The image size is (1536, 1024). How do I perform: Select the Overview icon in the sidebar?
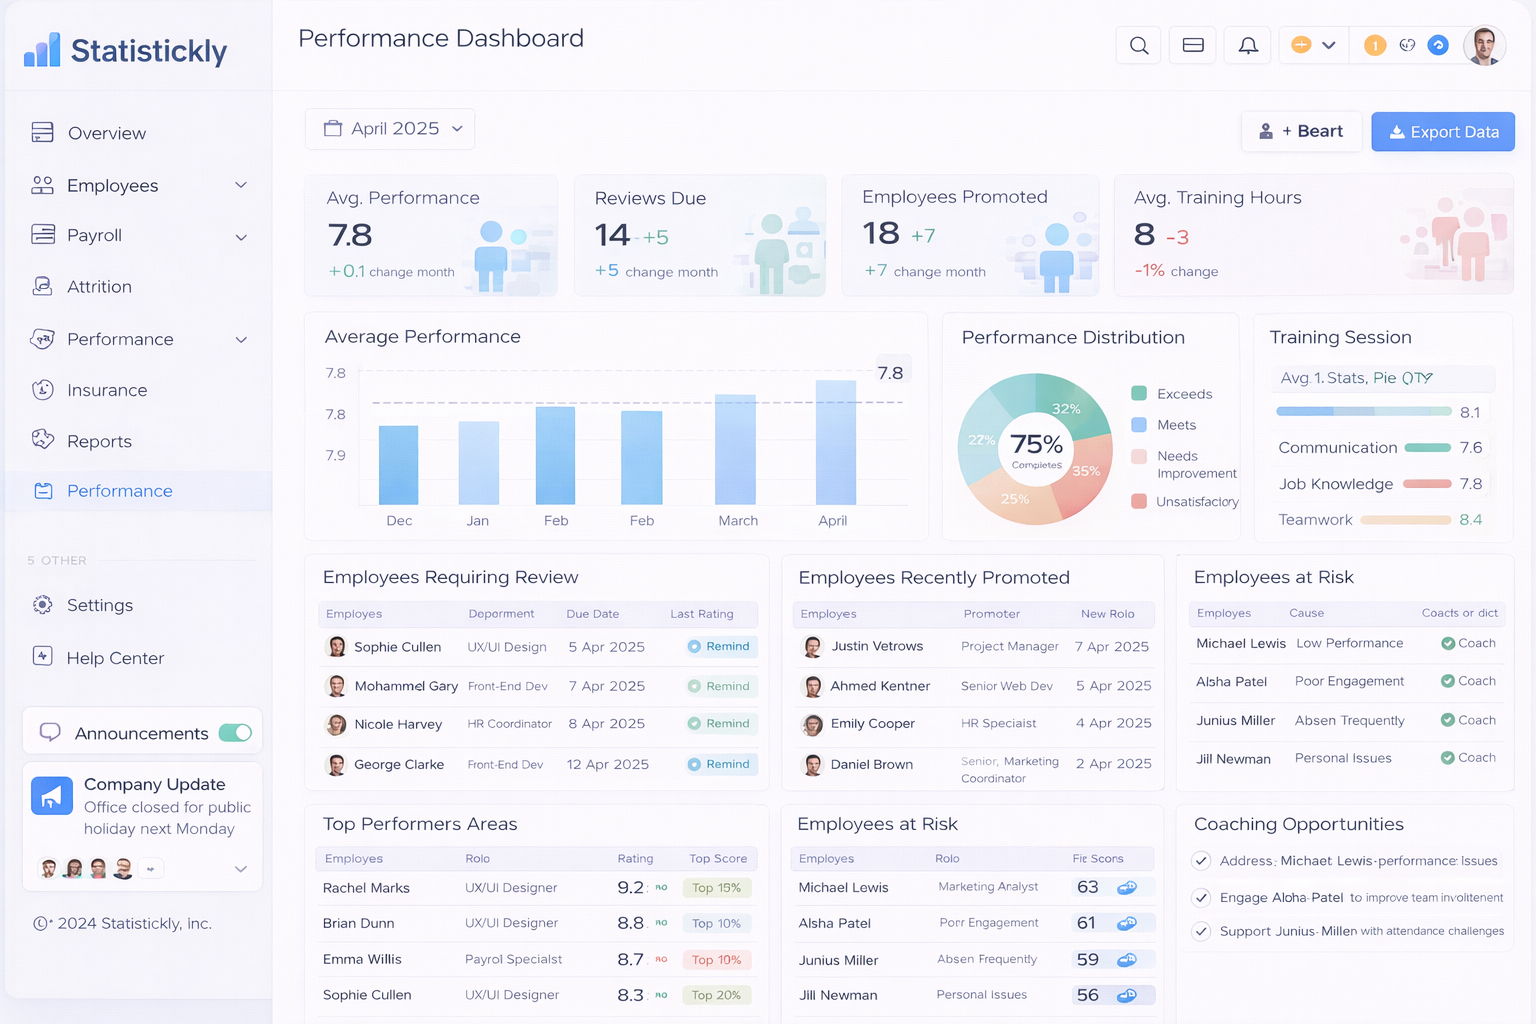(x=42, y=132)
